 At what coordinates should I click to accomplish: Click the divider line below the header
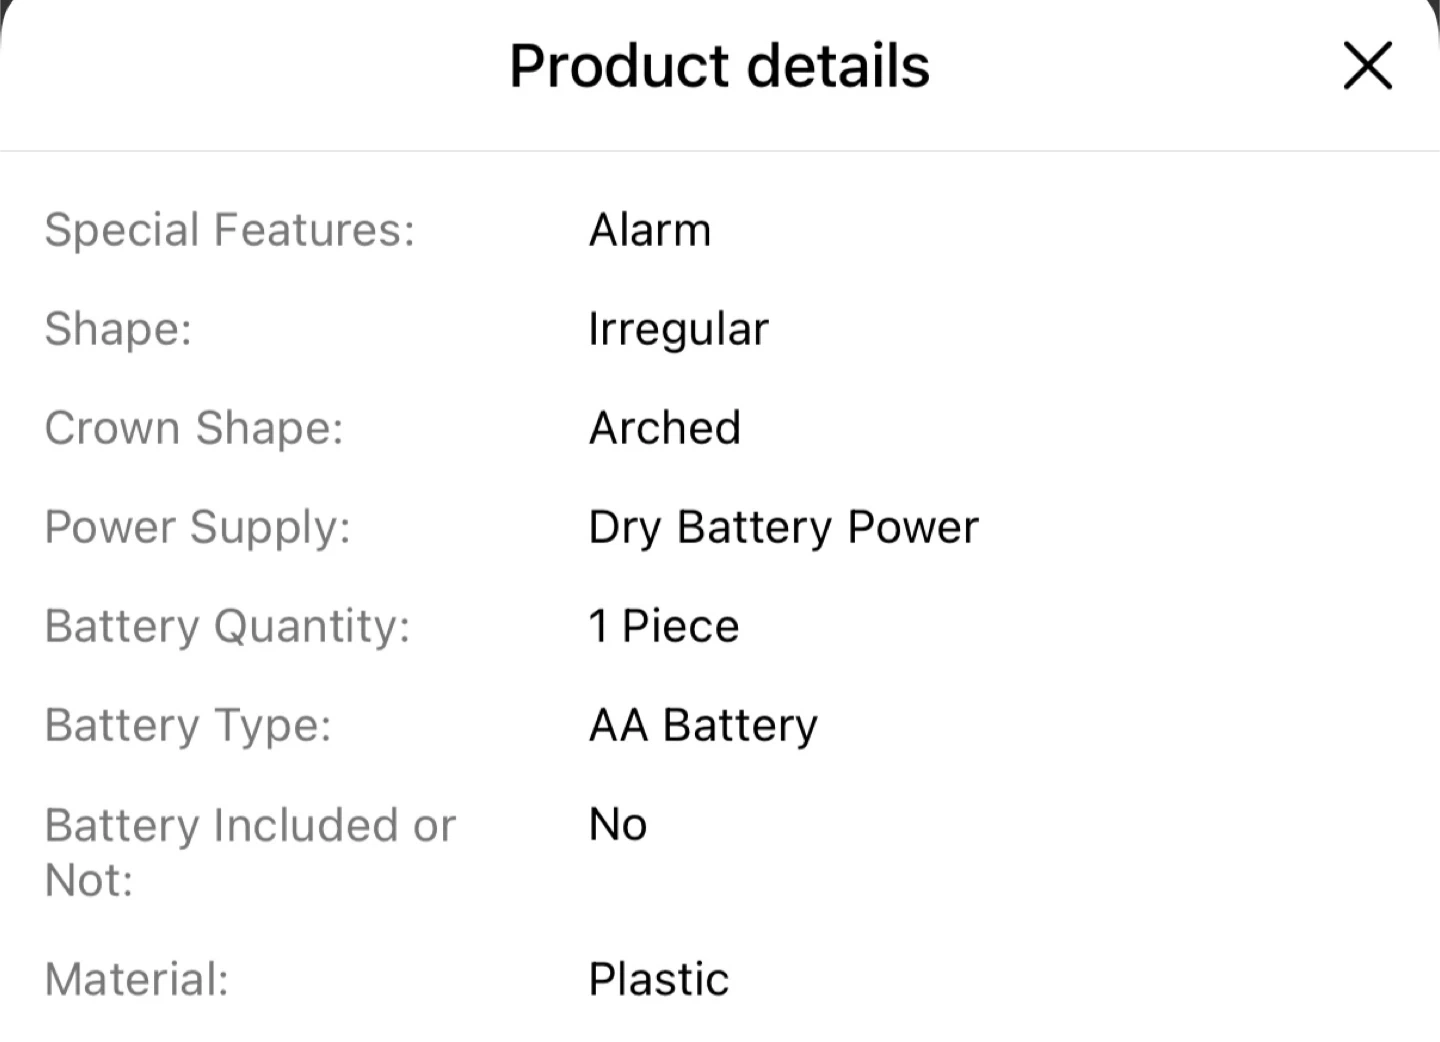click(x=720, y=151)
